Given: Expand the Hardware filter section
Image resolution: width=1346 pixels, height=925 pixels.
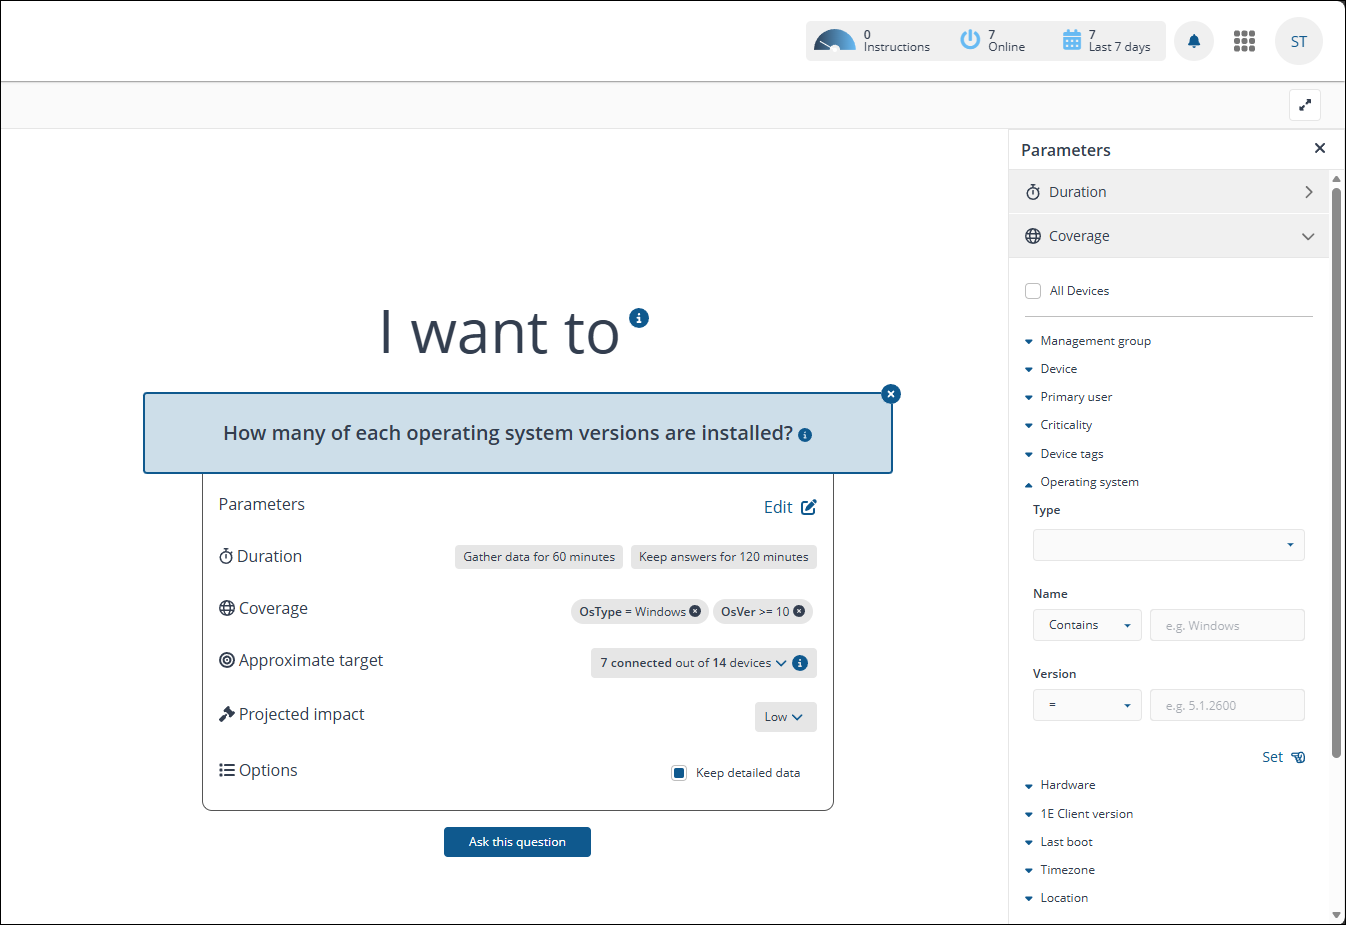Looking at the screenshot, I should [1067, 785].
